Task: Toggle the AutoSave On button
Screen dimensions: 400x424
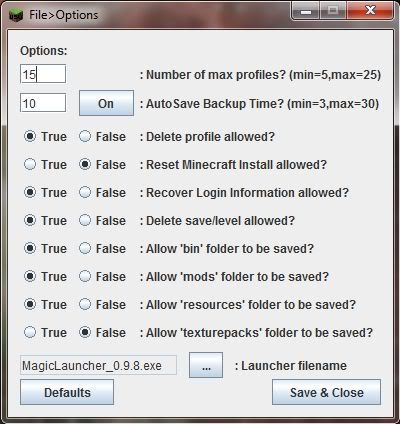Action: pos(106,103)
